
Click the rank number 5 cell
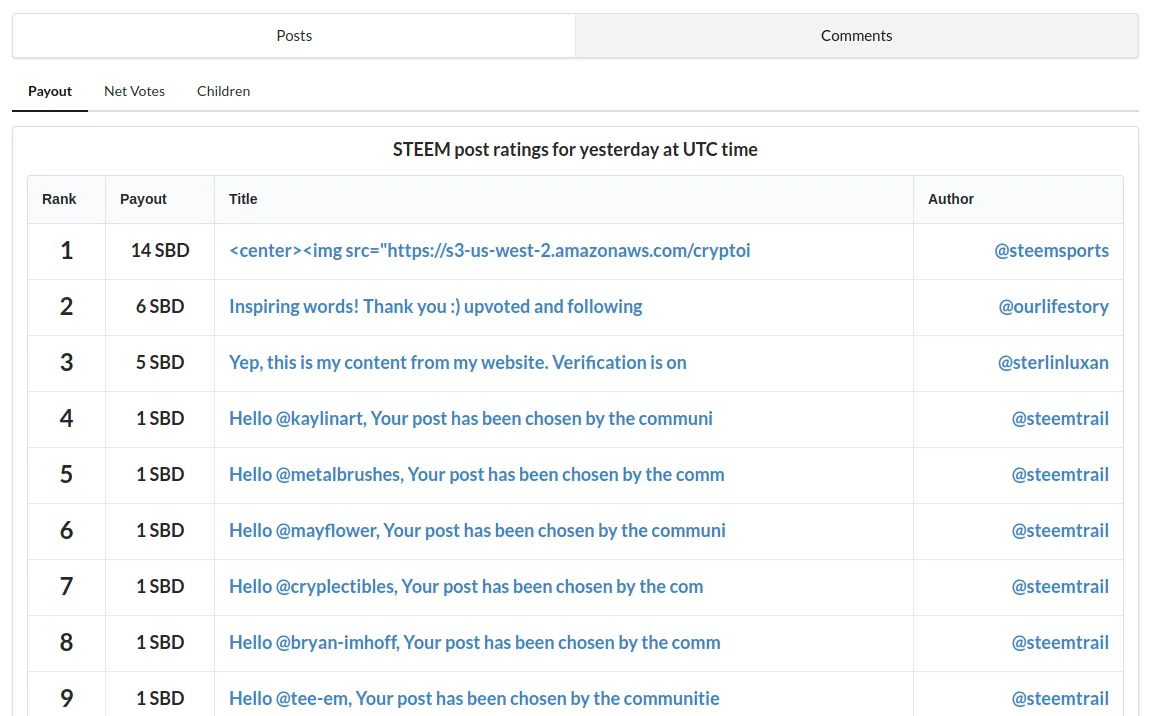pyautogui.click(x=66, y=475)
